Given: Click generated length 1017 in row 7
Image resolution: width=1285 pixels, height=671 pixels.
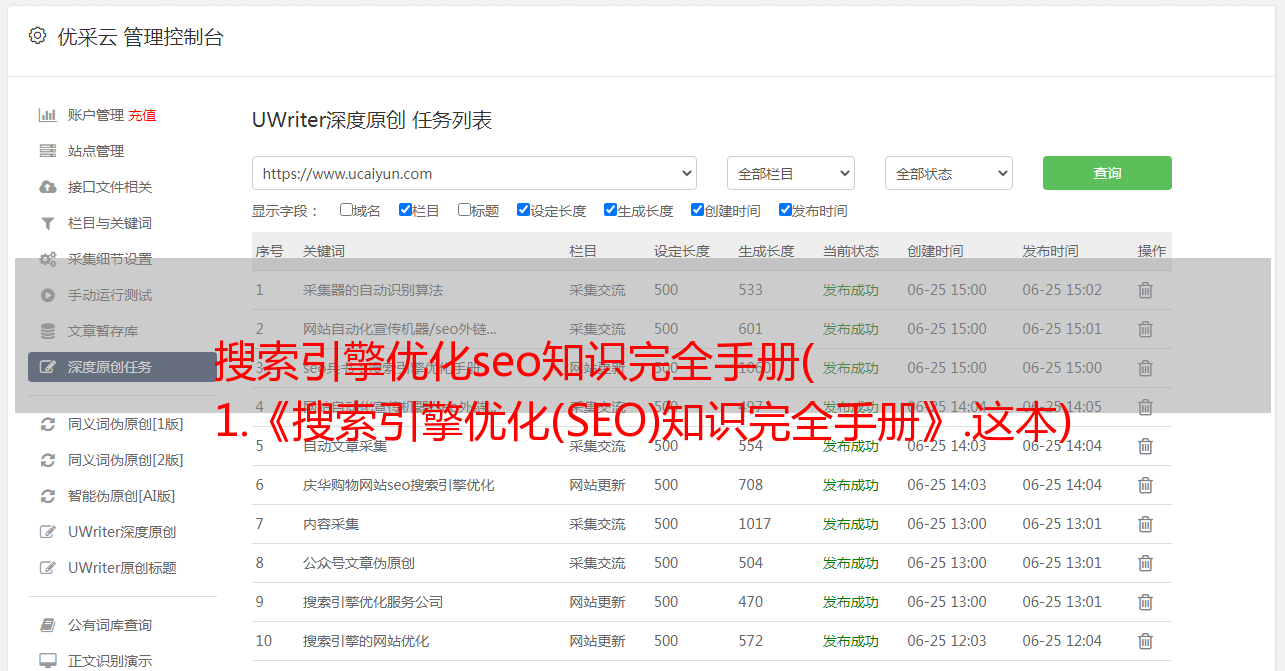Looking at the screenshot, I should tap(755, 524).
